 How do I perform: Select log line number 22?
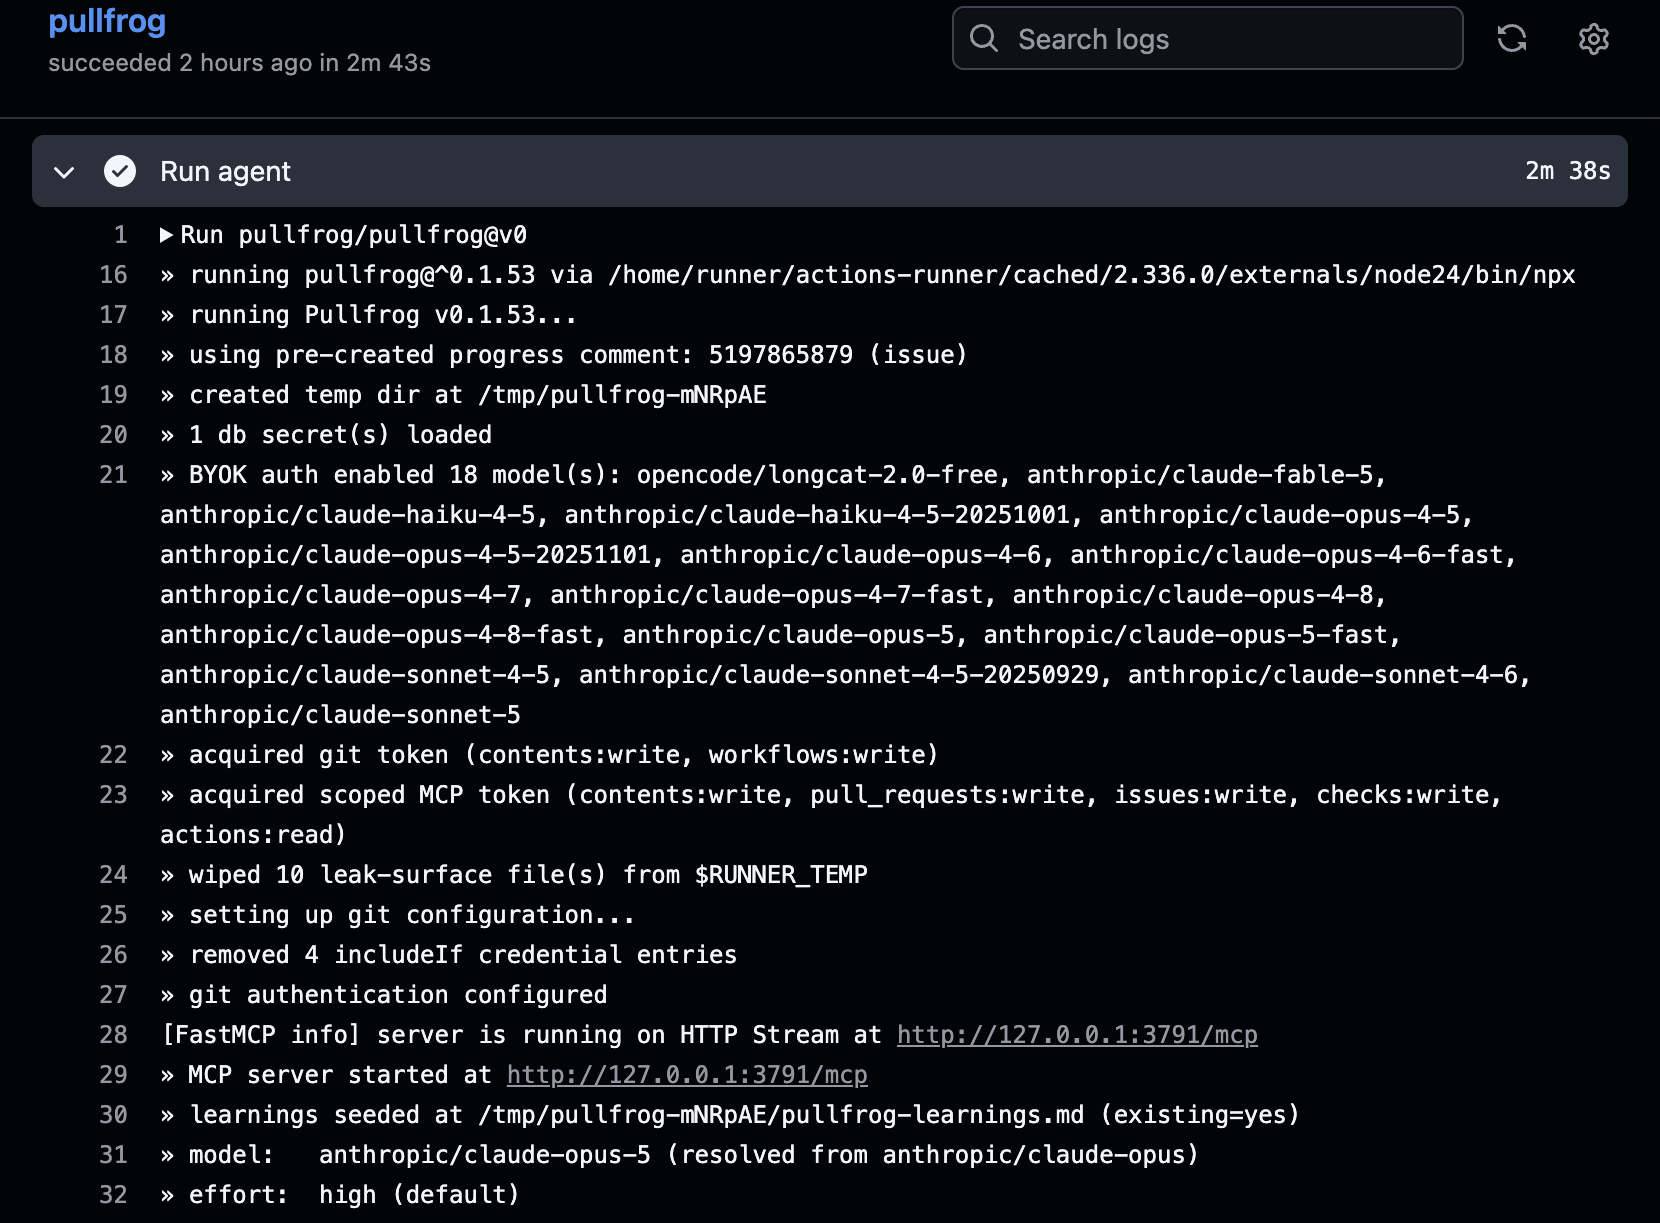[114, 755]
